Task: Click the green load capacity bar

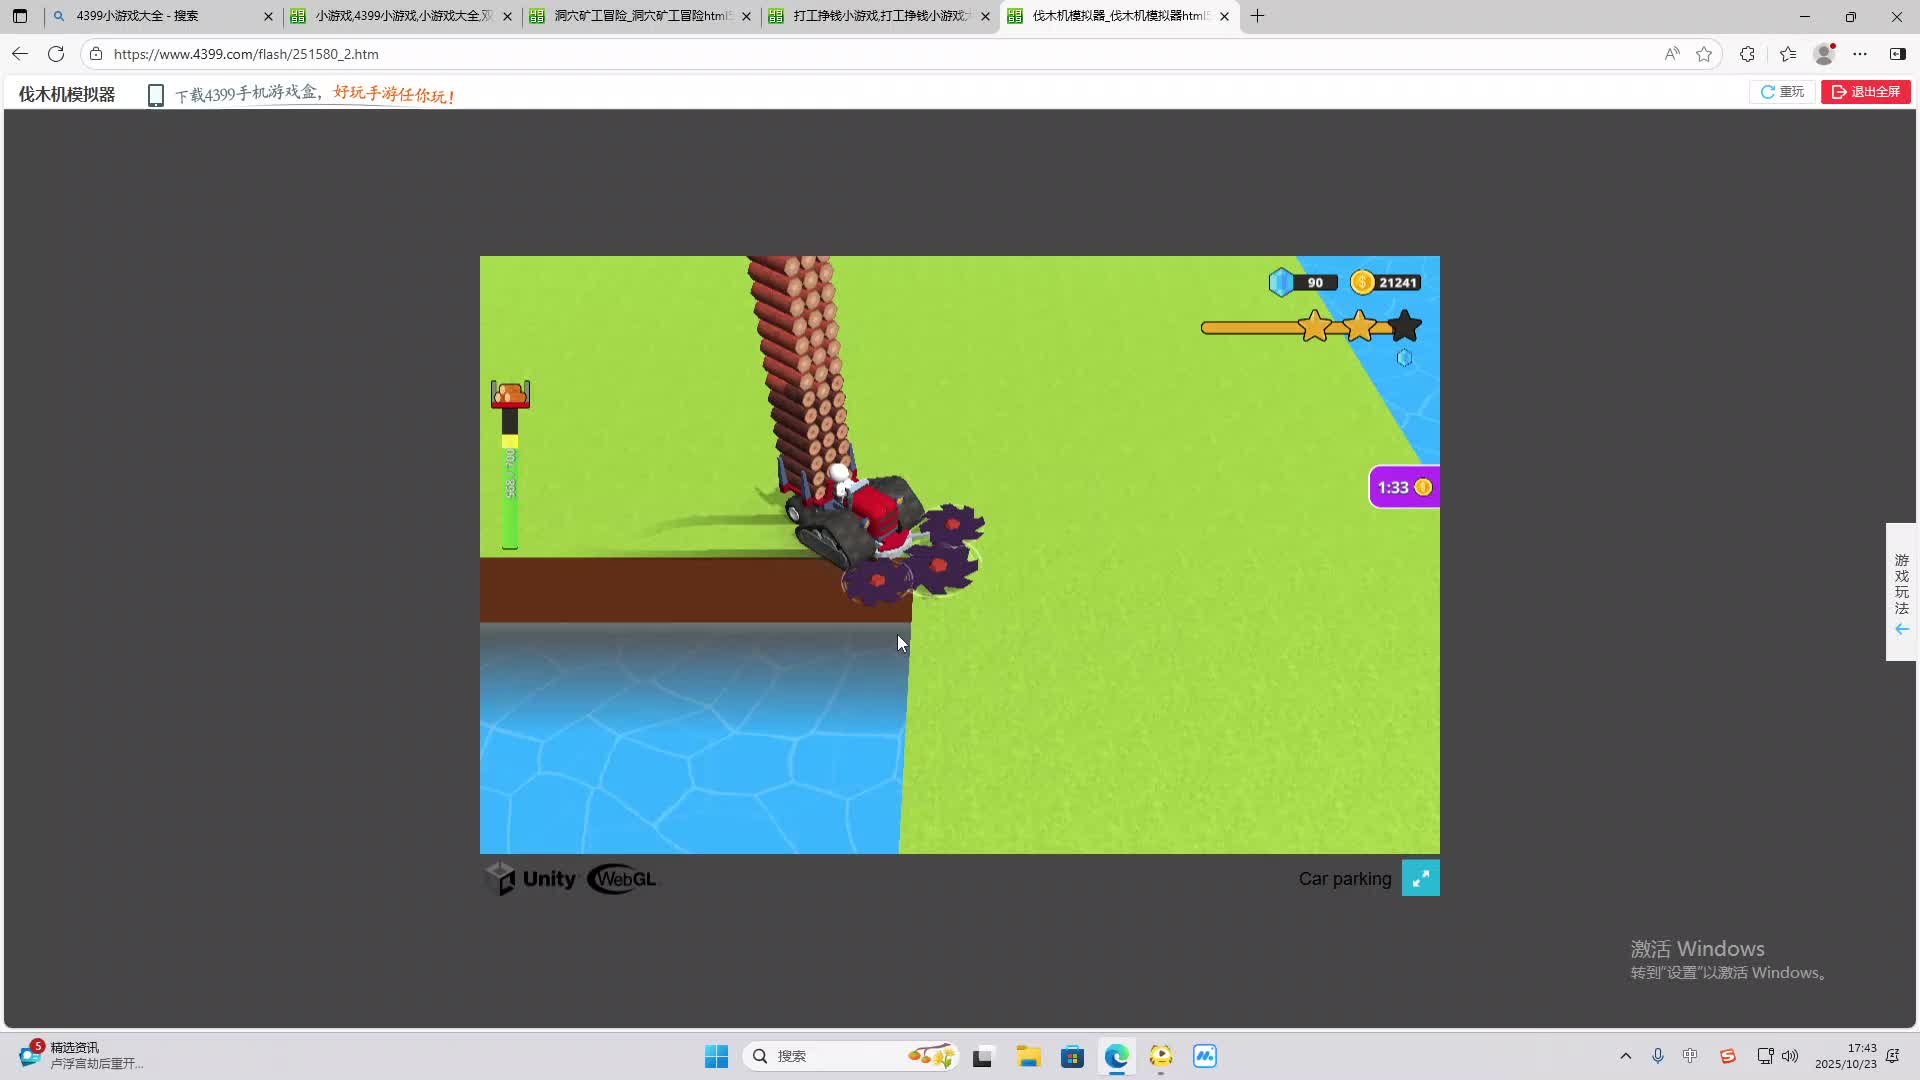Action: coord(510,497)
